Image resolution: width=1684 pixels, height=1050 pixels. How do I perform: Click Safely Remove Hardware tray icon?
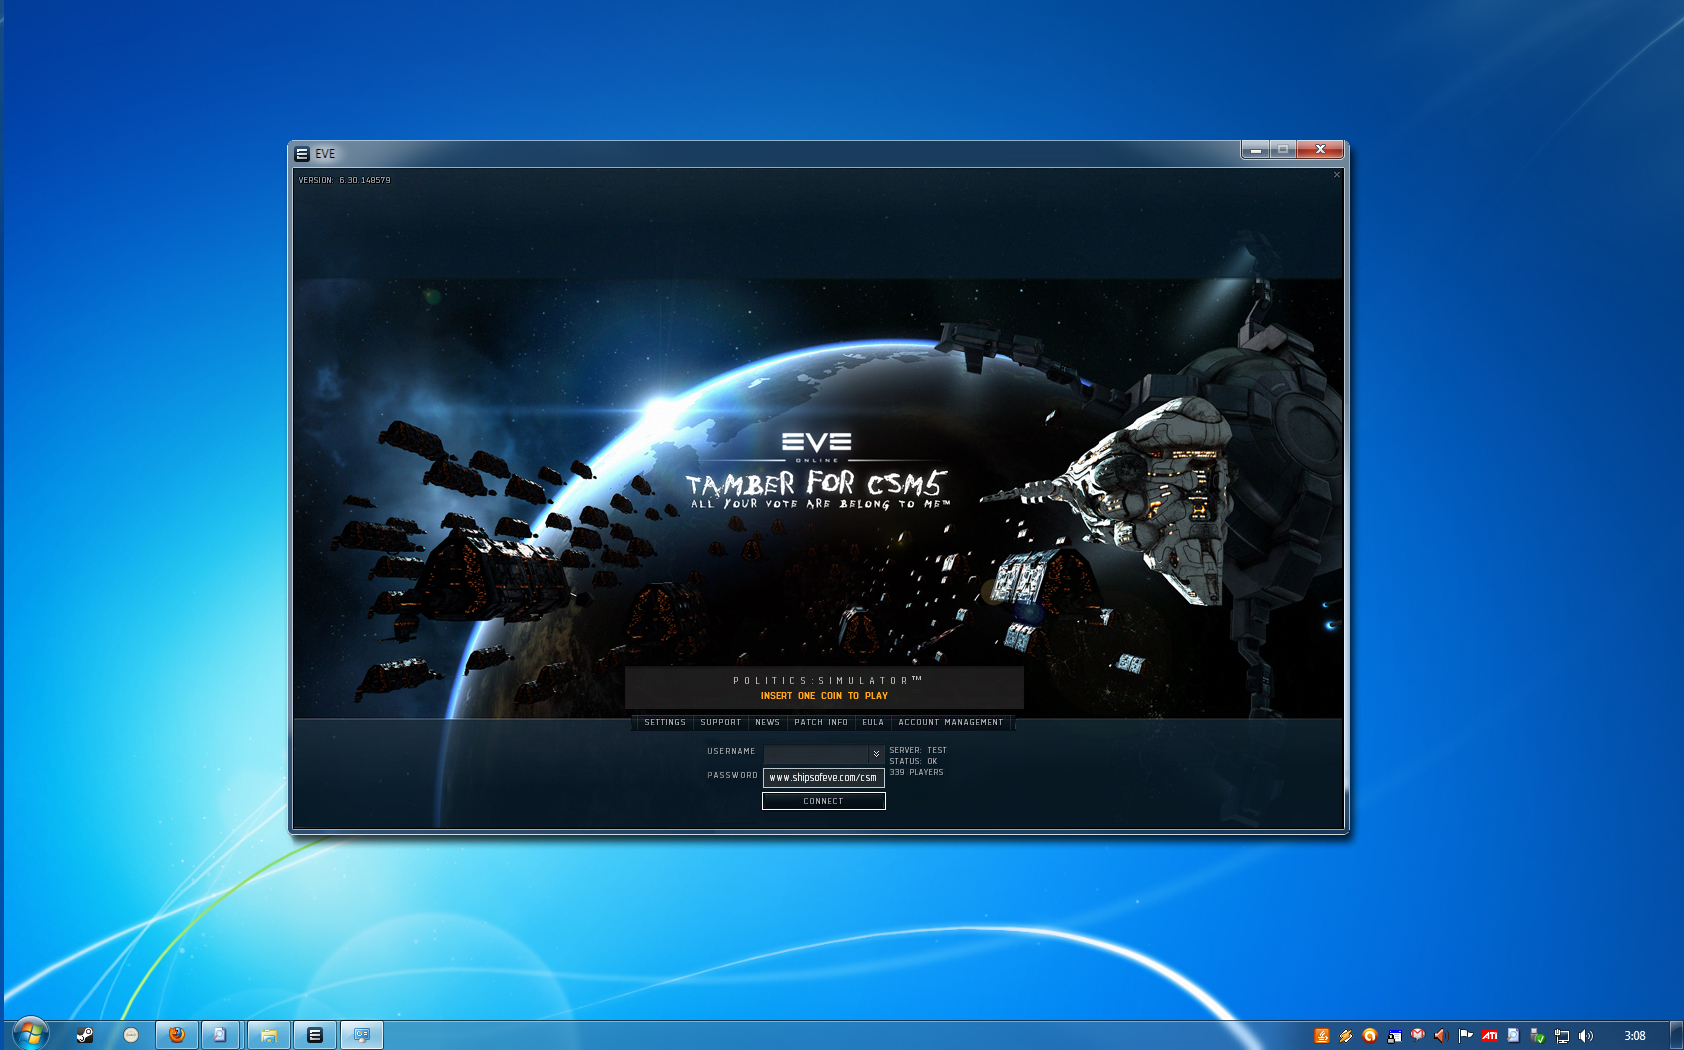coord(1538,1036)
